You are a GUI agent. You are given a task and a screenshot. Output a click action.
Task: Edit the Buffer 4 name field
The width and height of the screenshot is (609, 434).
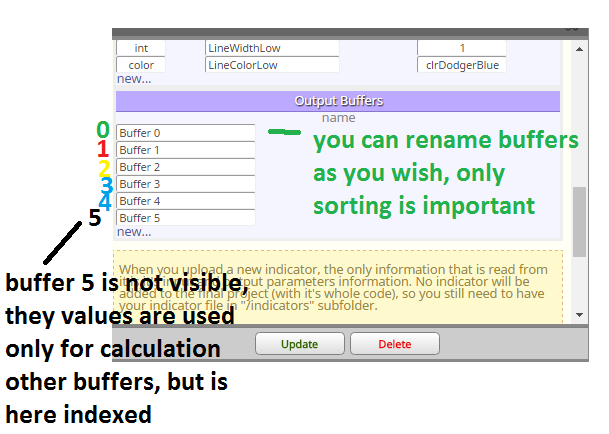coord(186,201)
